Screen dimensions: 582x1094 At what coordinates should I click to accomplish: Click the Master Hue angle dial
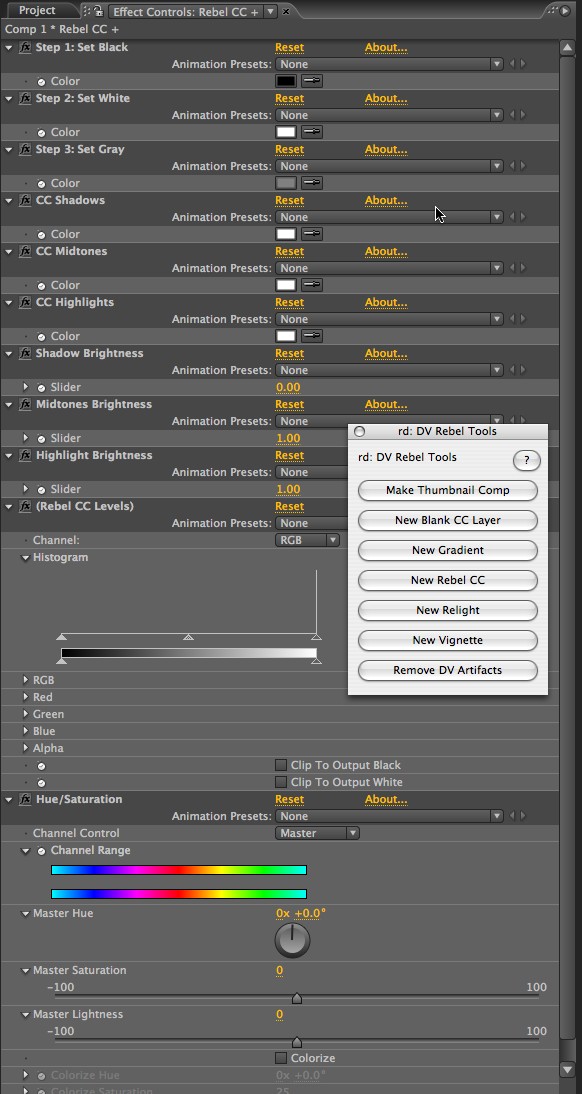pos(292,941)
